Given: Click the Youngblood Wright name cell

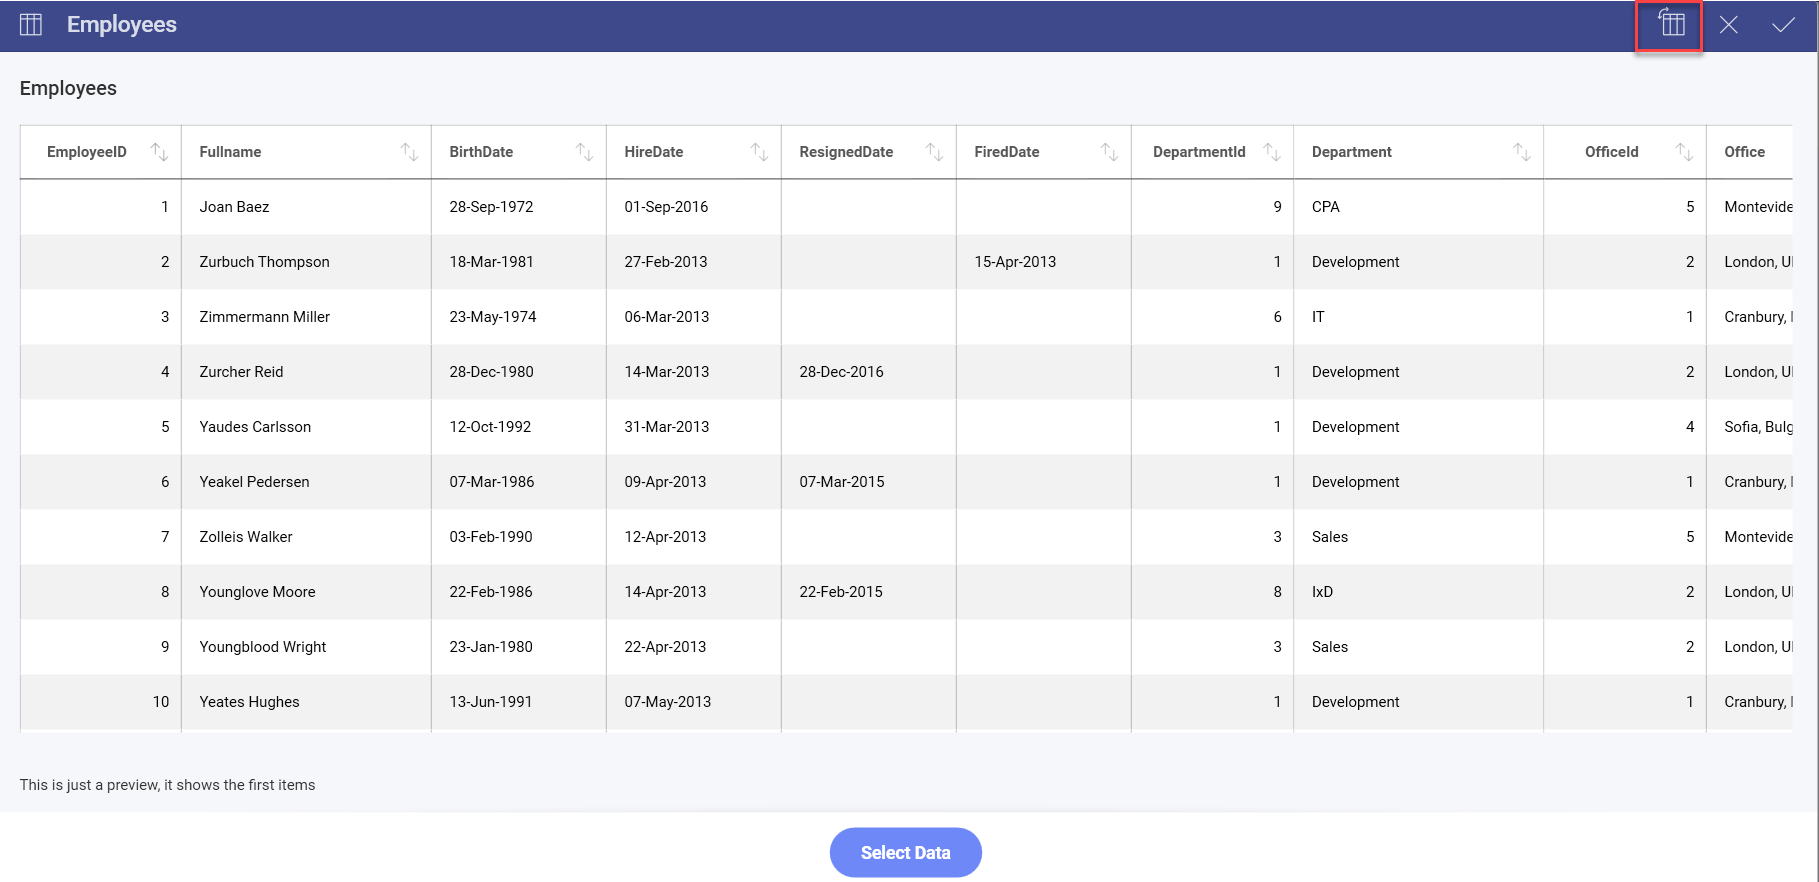Looking at the screenshot, I should point(306,647).
